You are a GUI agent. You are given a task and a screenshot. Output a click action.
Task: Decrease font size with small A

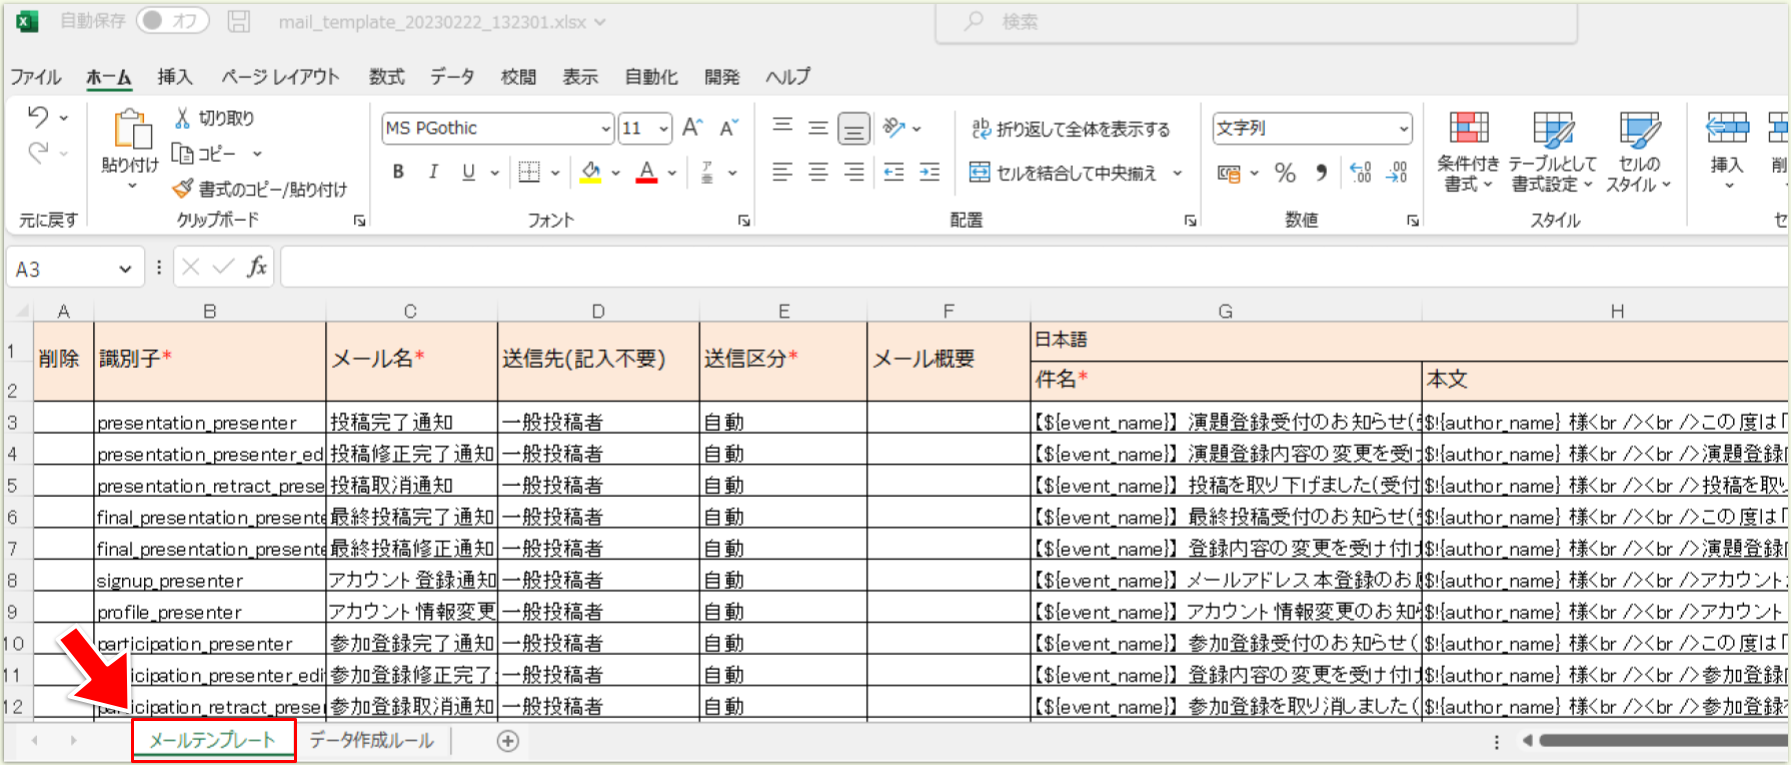pyautogui.click(x=728, y=128)
